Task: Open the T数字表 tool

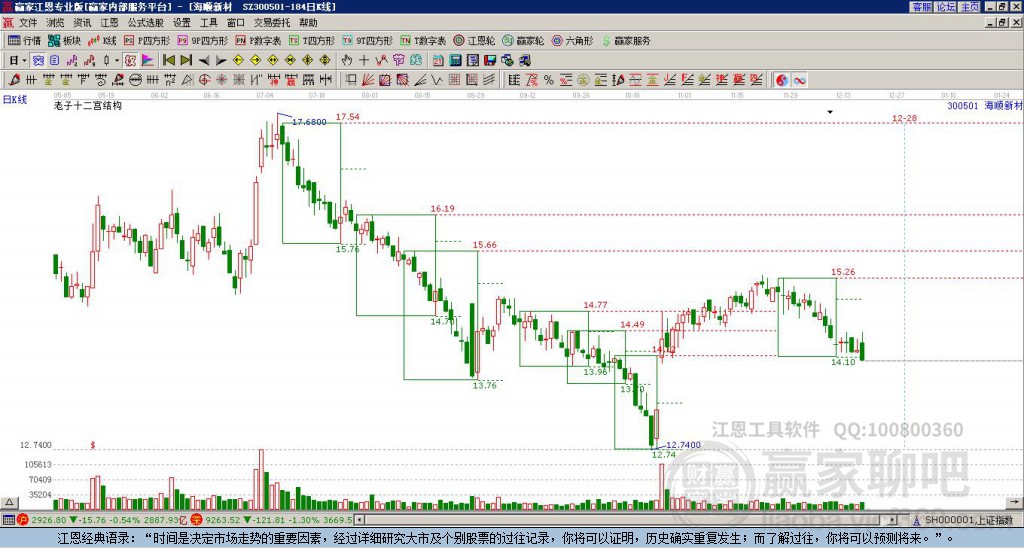Action: click(423, 40)
